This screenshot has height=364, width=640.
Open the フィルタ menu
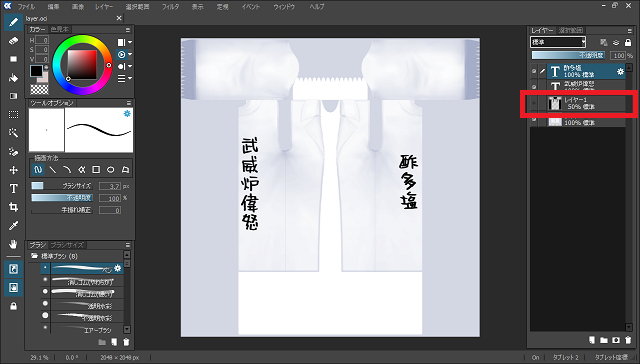coord(170,7)
